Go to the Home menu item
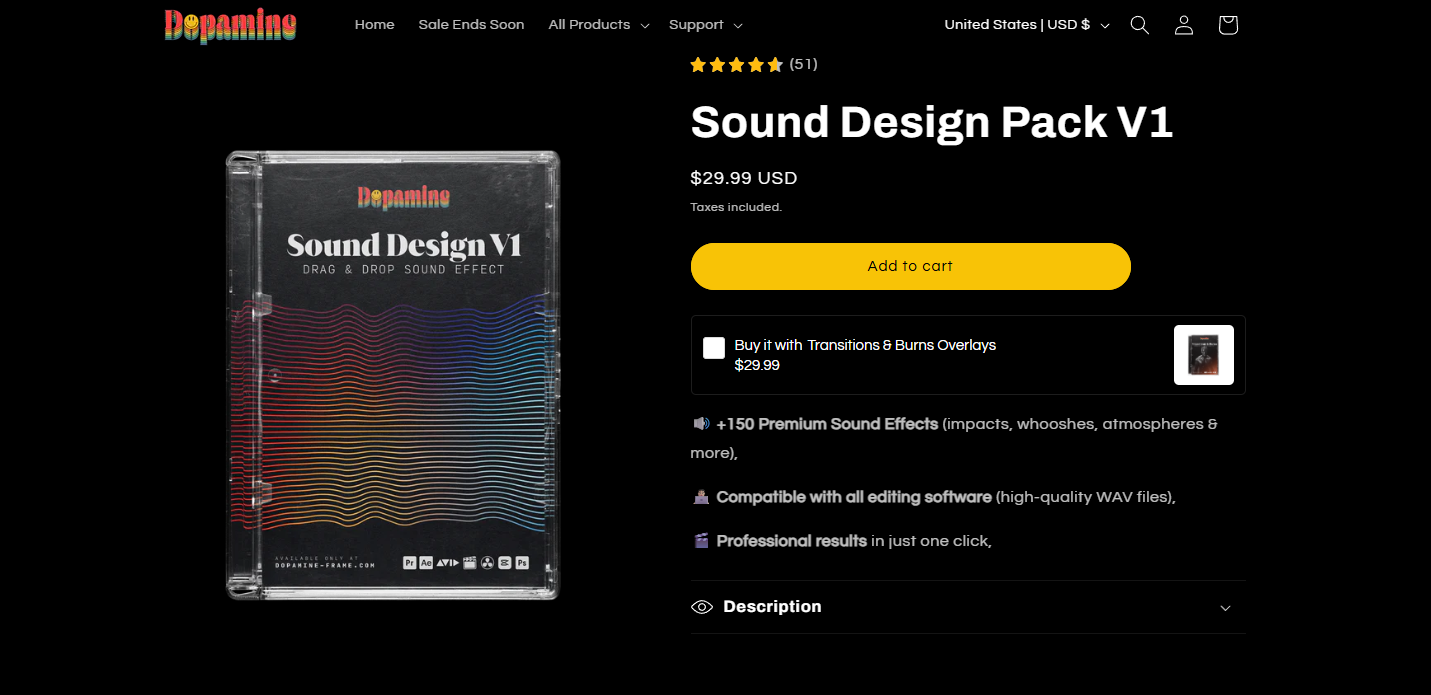Viewport: 1431px width, 695px height. (x=374, y=25)
